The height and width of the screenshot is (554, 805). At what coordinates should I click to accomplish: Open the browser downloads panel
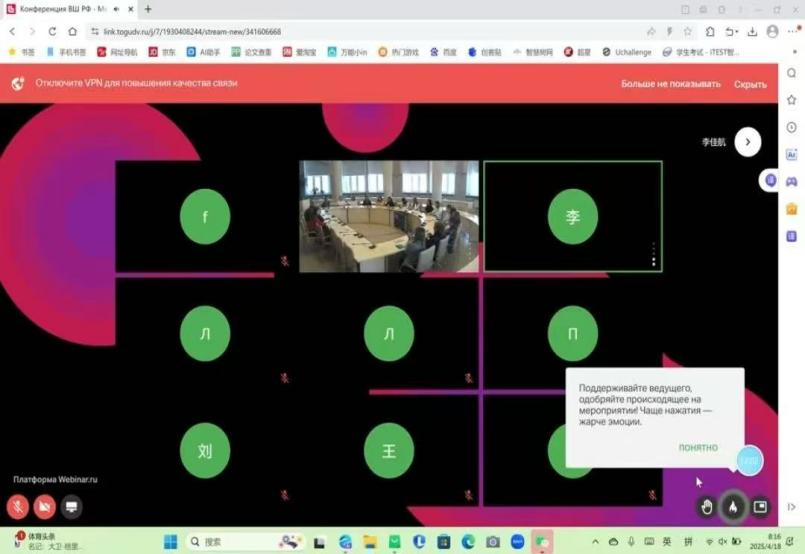click(x=752, y=32)
